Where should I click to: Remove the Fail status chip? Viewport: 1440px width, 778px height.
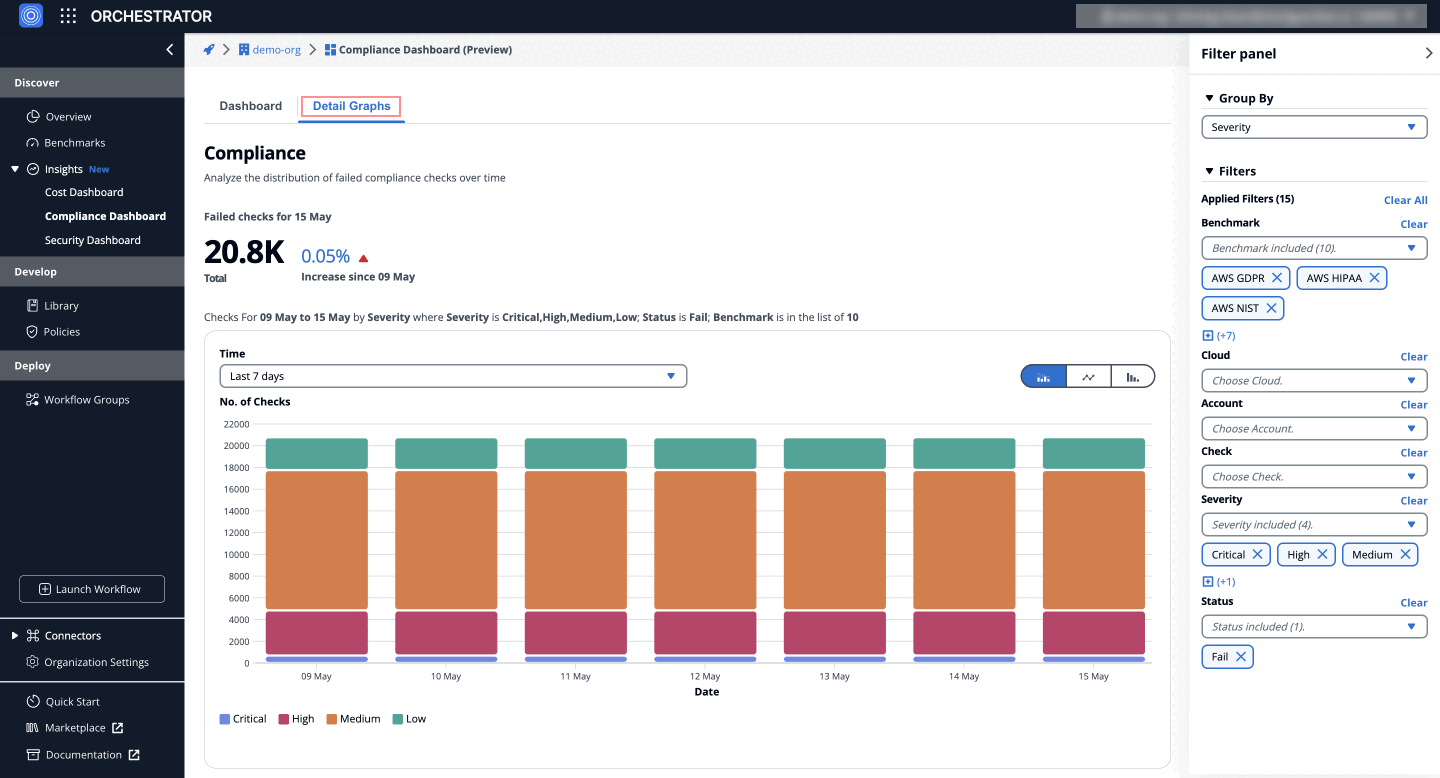(x=1240, y=657)
